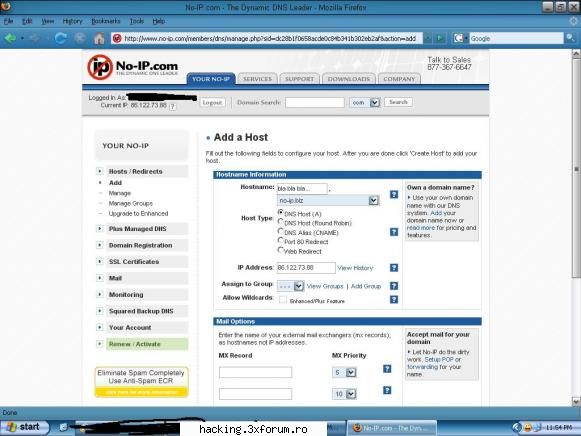Click the smiley tray icon in taskbar
This screenshot has width=581, height=436.
pos(527,428)
